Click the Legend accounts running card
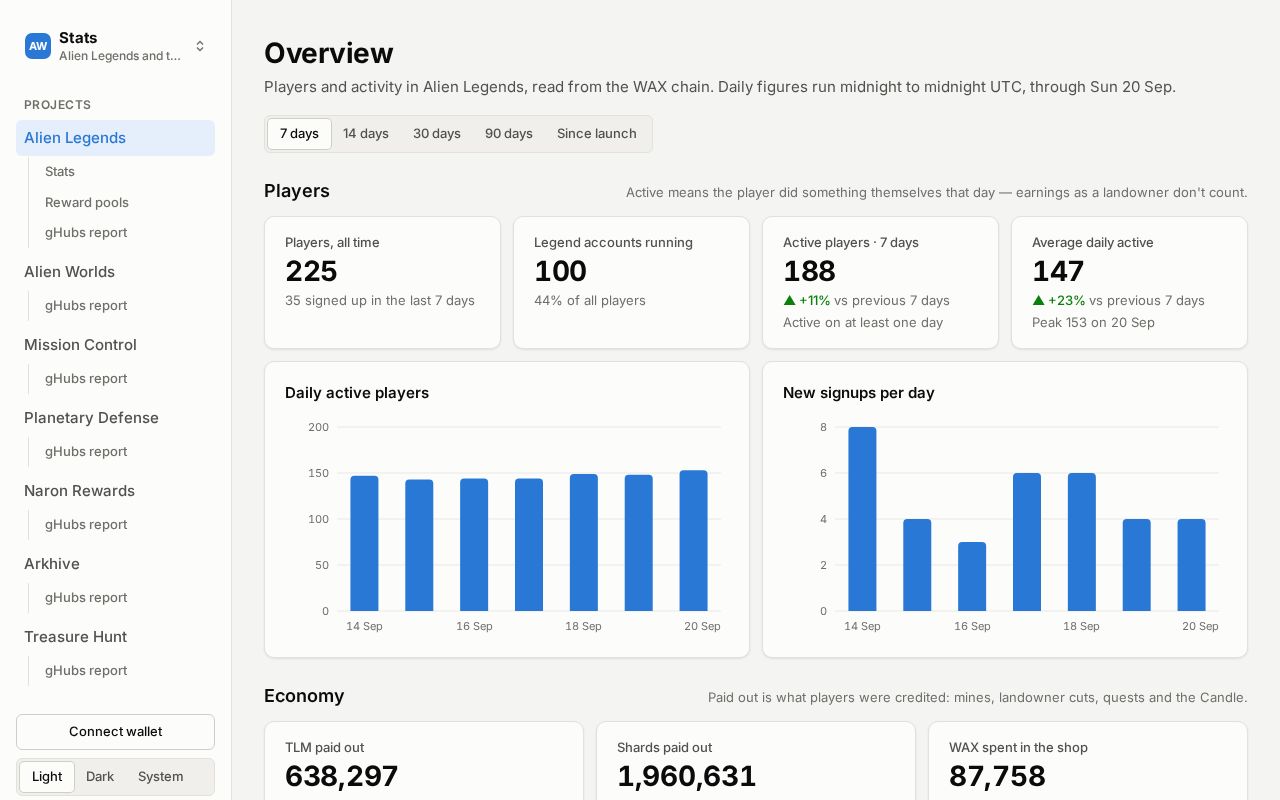The width and height of the screenshot is (1280, 800). [631, 283]
